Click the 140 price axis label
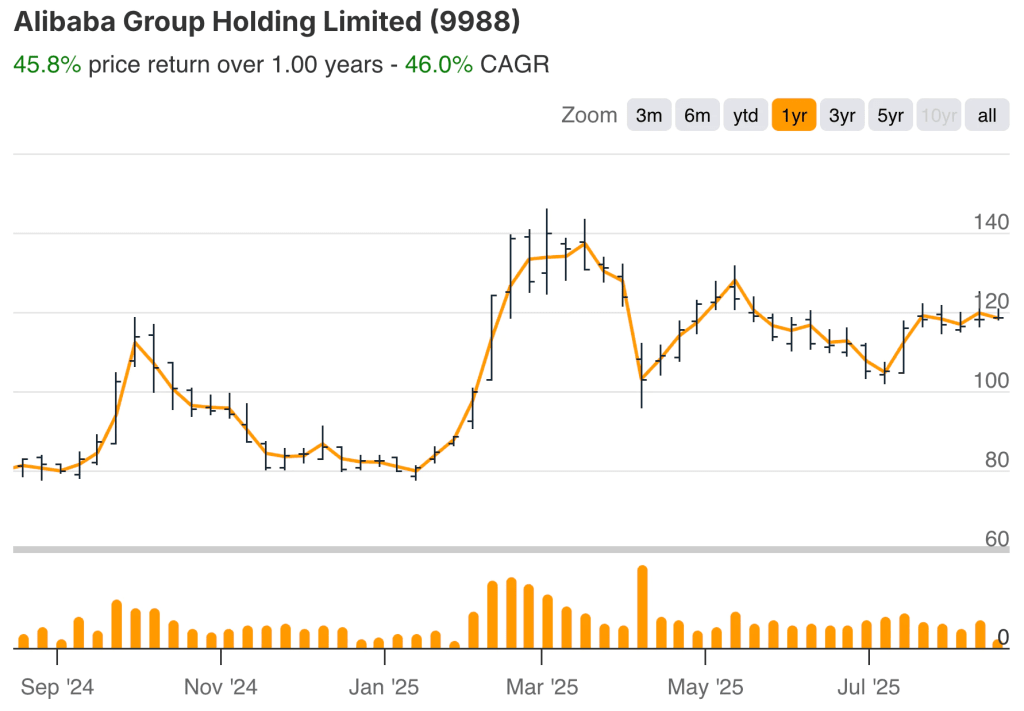 991,222
